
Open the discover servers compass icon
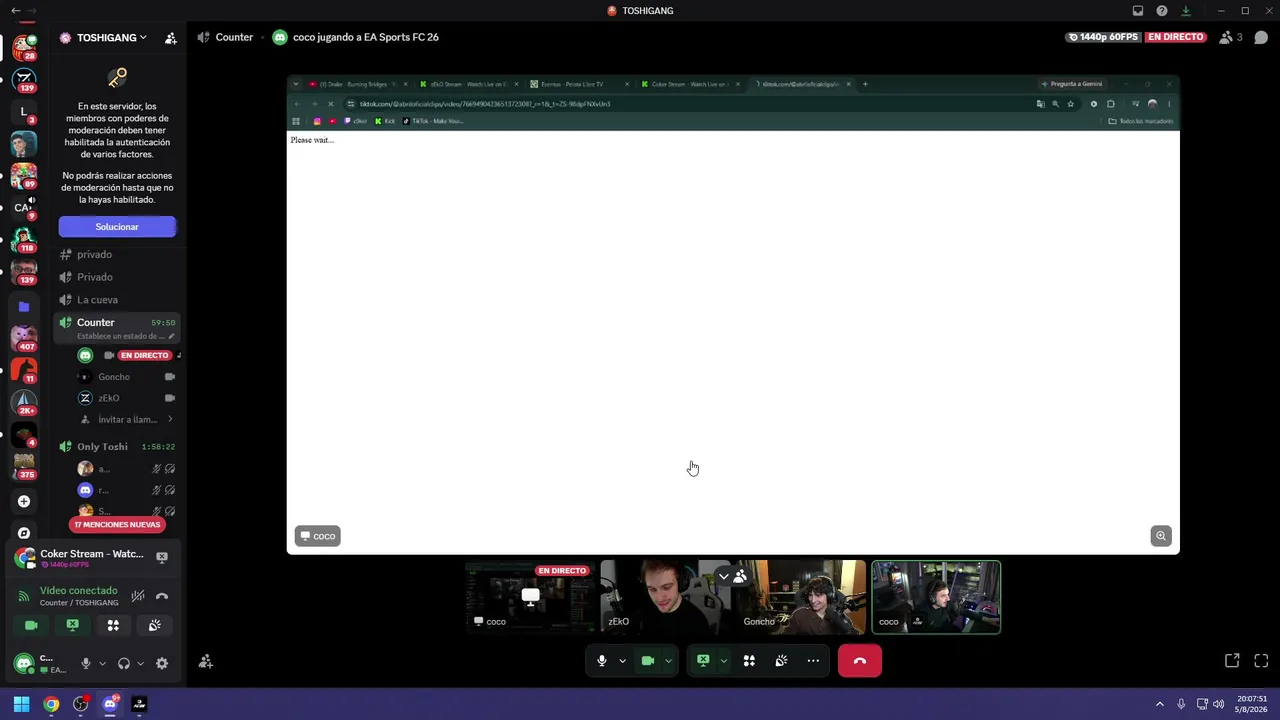(24, 533)
